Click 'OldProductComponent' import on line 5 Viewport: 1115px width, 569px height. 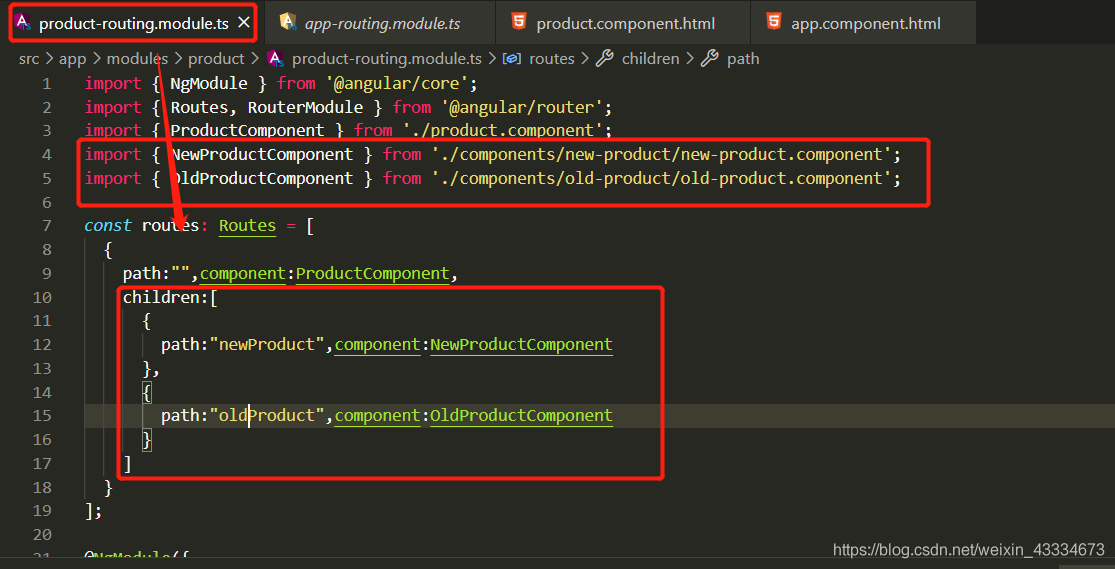tap(262, 179)
